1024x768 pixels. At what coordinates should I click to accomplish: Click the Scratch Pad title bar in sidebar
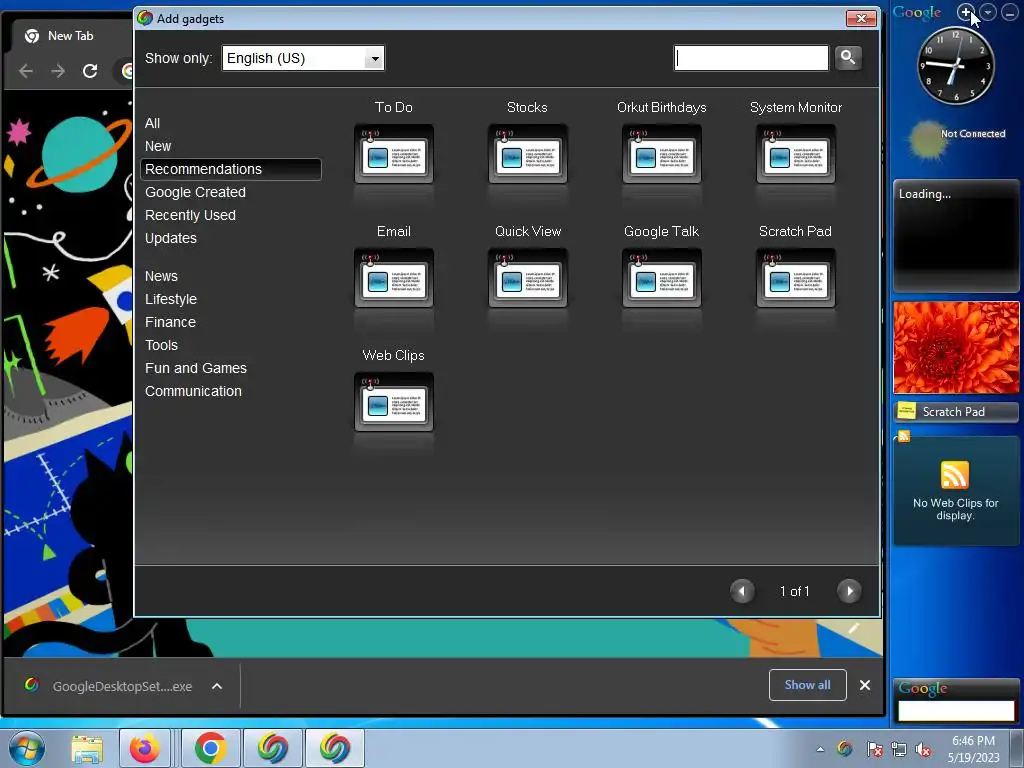coord(955,411)
